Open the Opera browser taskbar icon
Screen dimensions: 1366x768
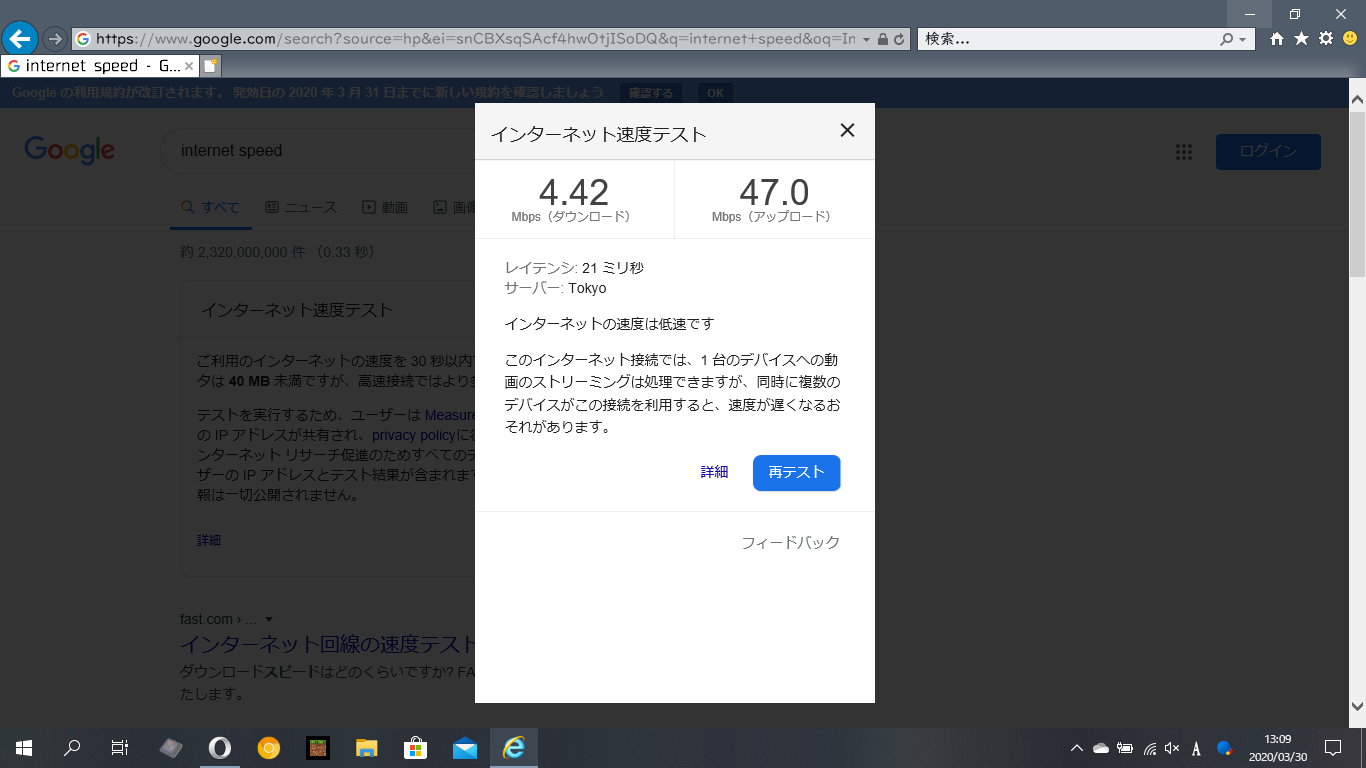tap(219, 747)
